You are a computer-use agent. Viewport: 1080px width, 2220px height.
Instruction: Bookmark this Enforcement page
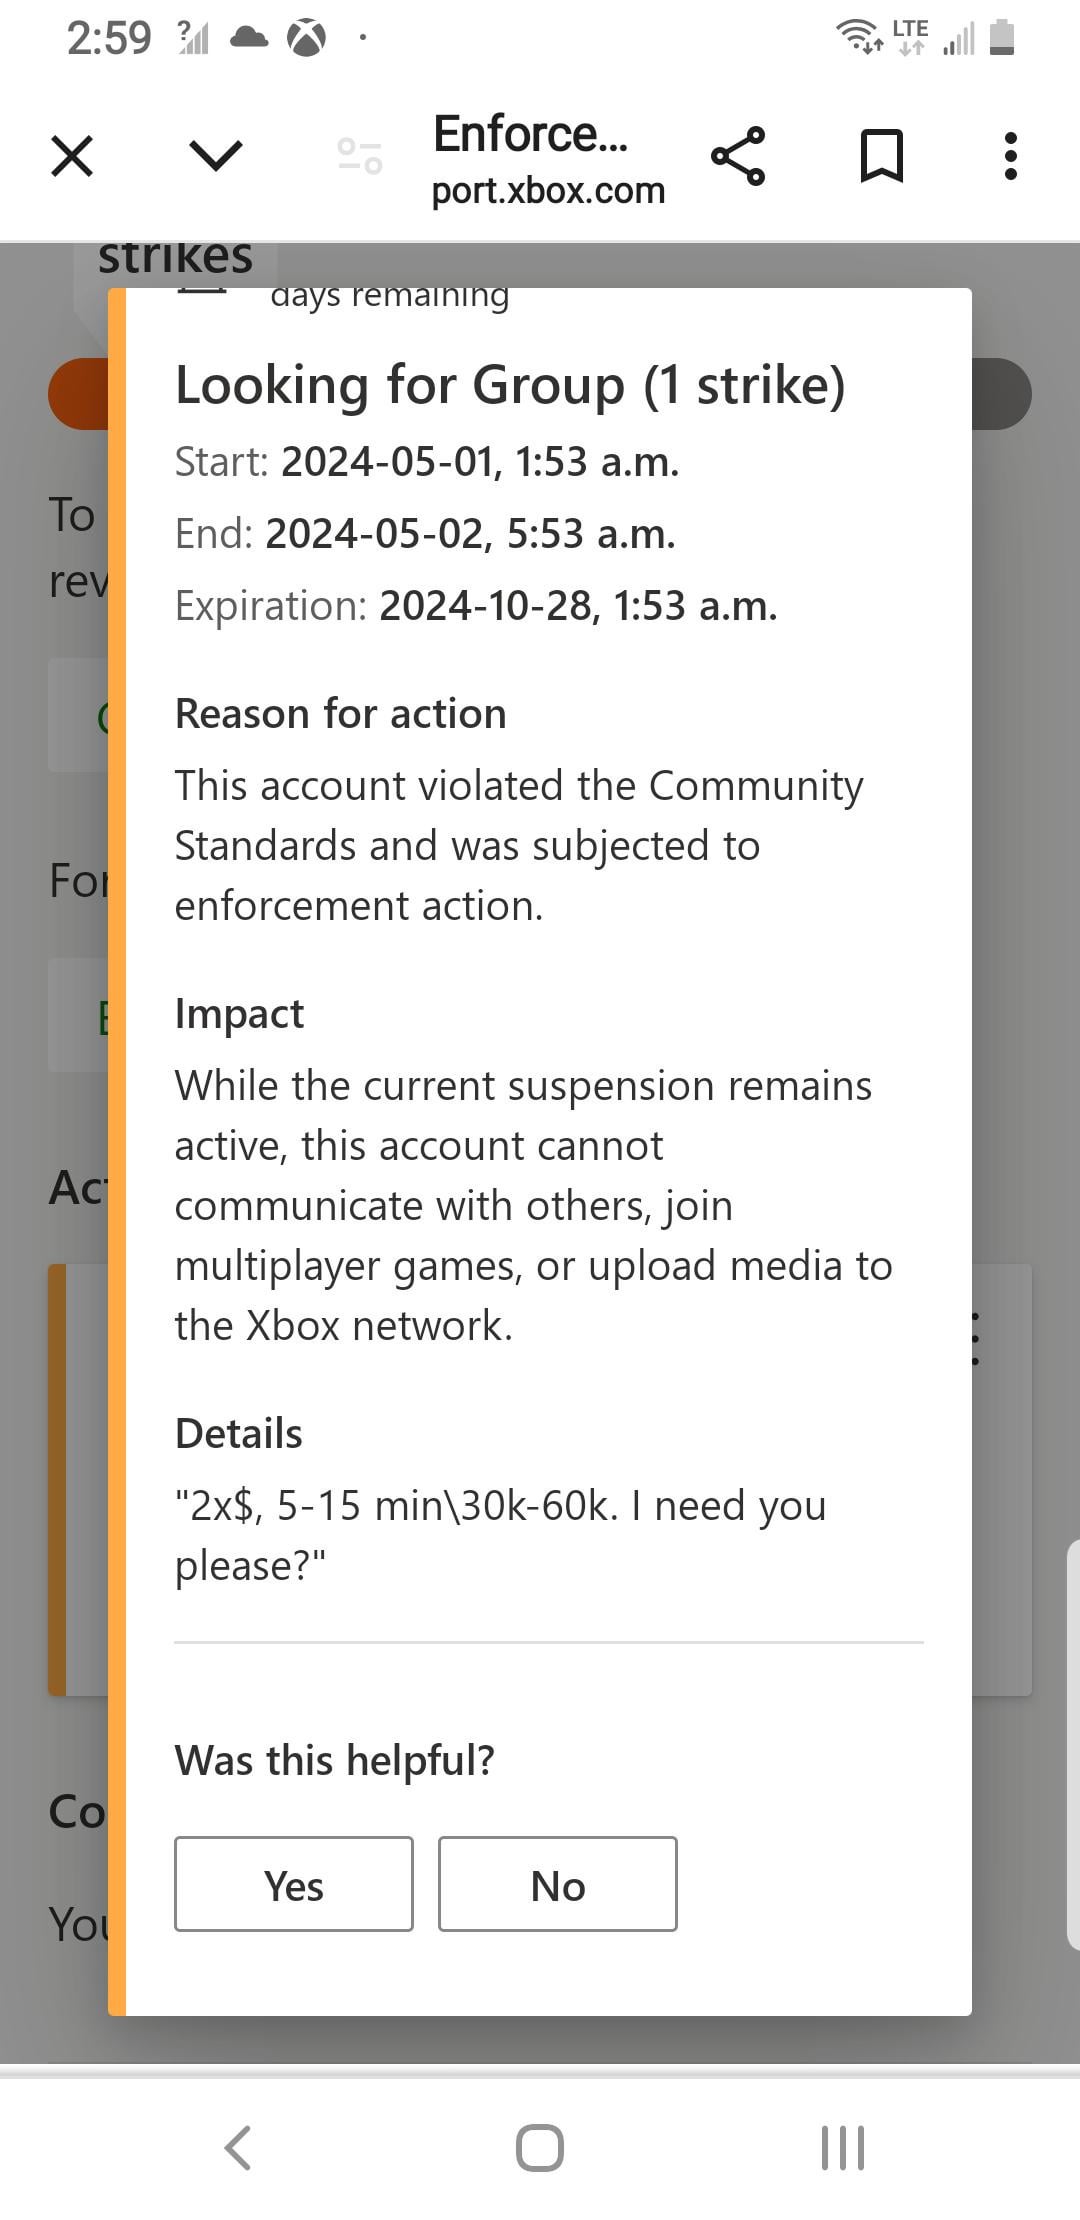point(881,156)
